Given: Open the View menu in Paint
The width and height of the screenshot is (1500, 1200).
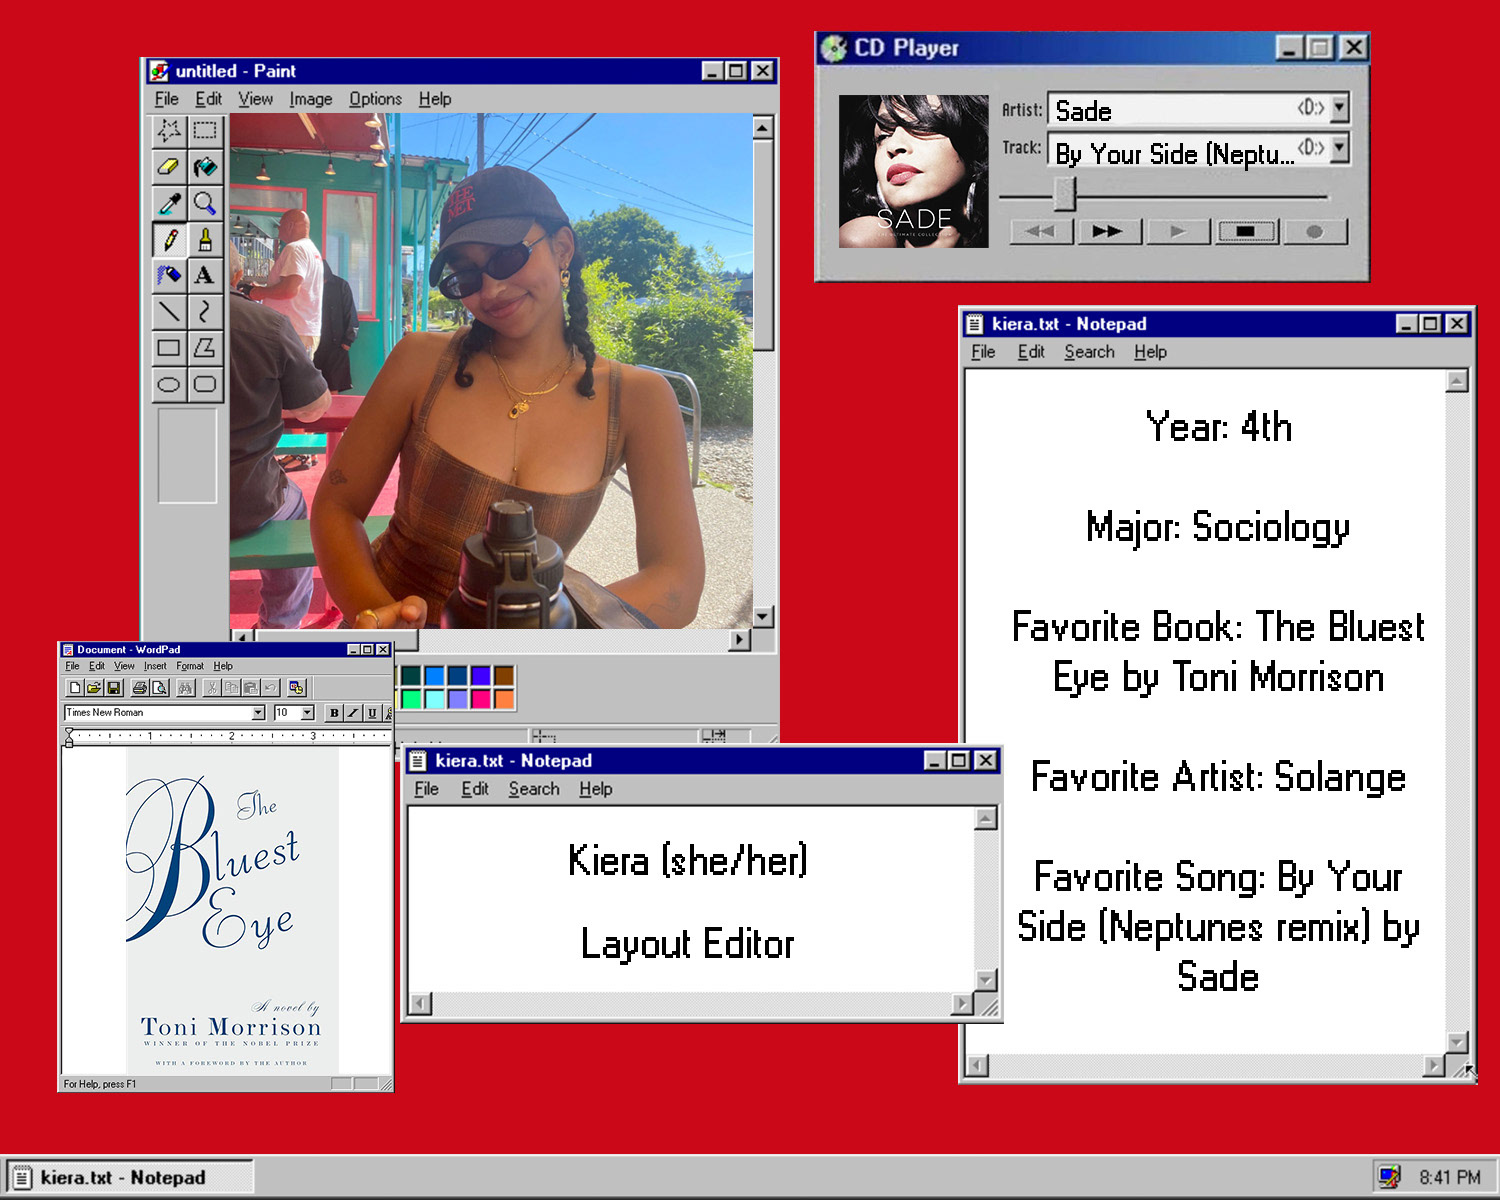Looking at the screenshot, I should coord(255,99).
